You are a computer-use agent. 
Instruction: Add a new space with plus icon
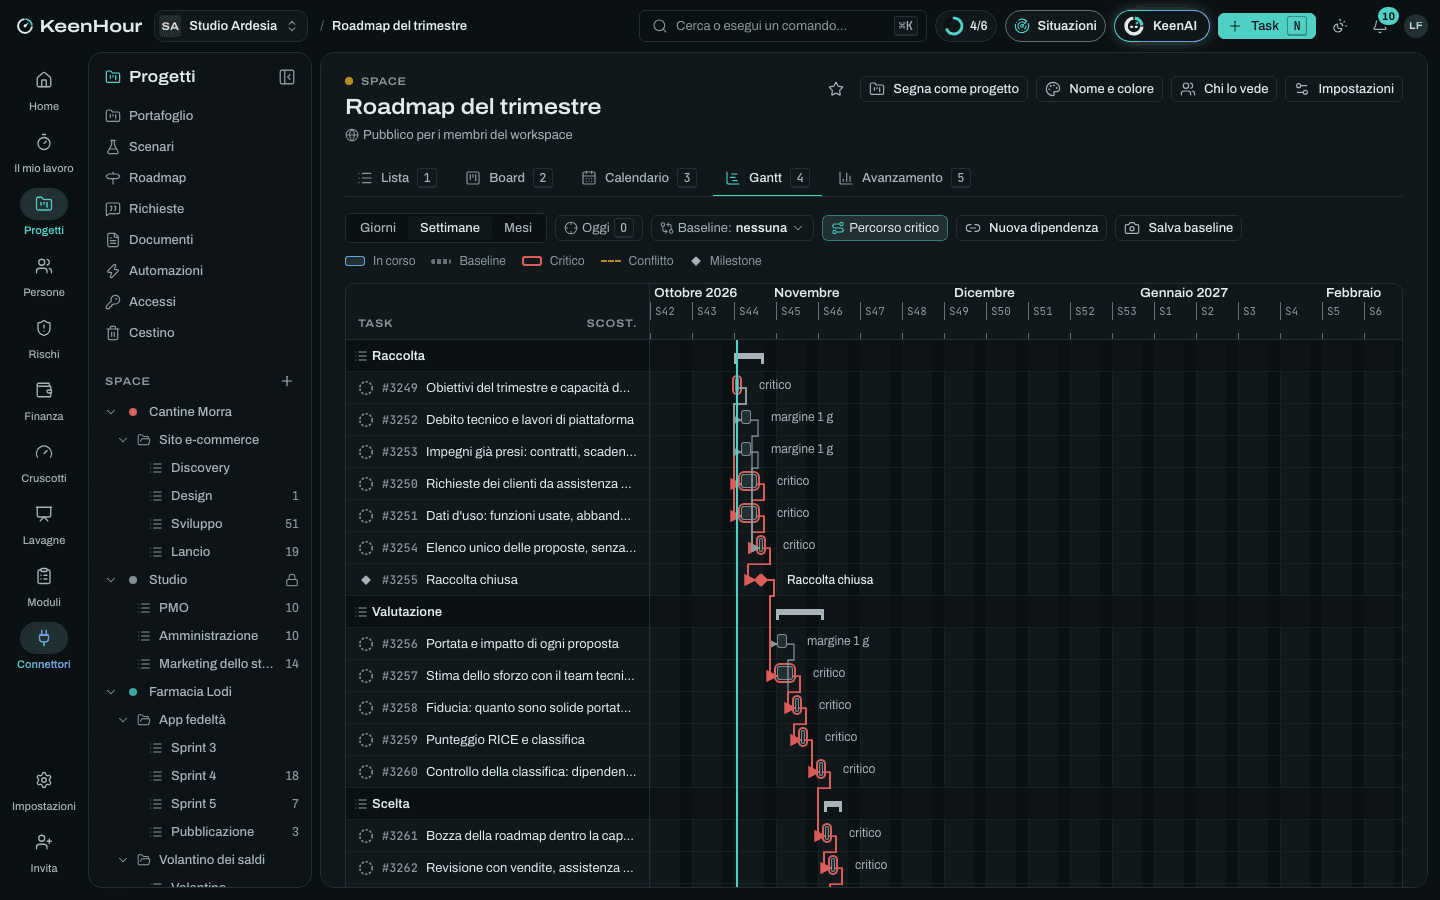tap(287, 381)
